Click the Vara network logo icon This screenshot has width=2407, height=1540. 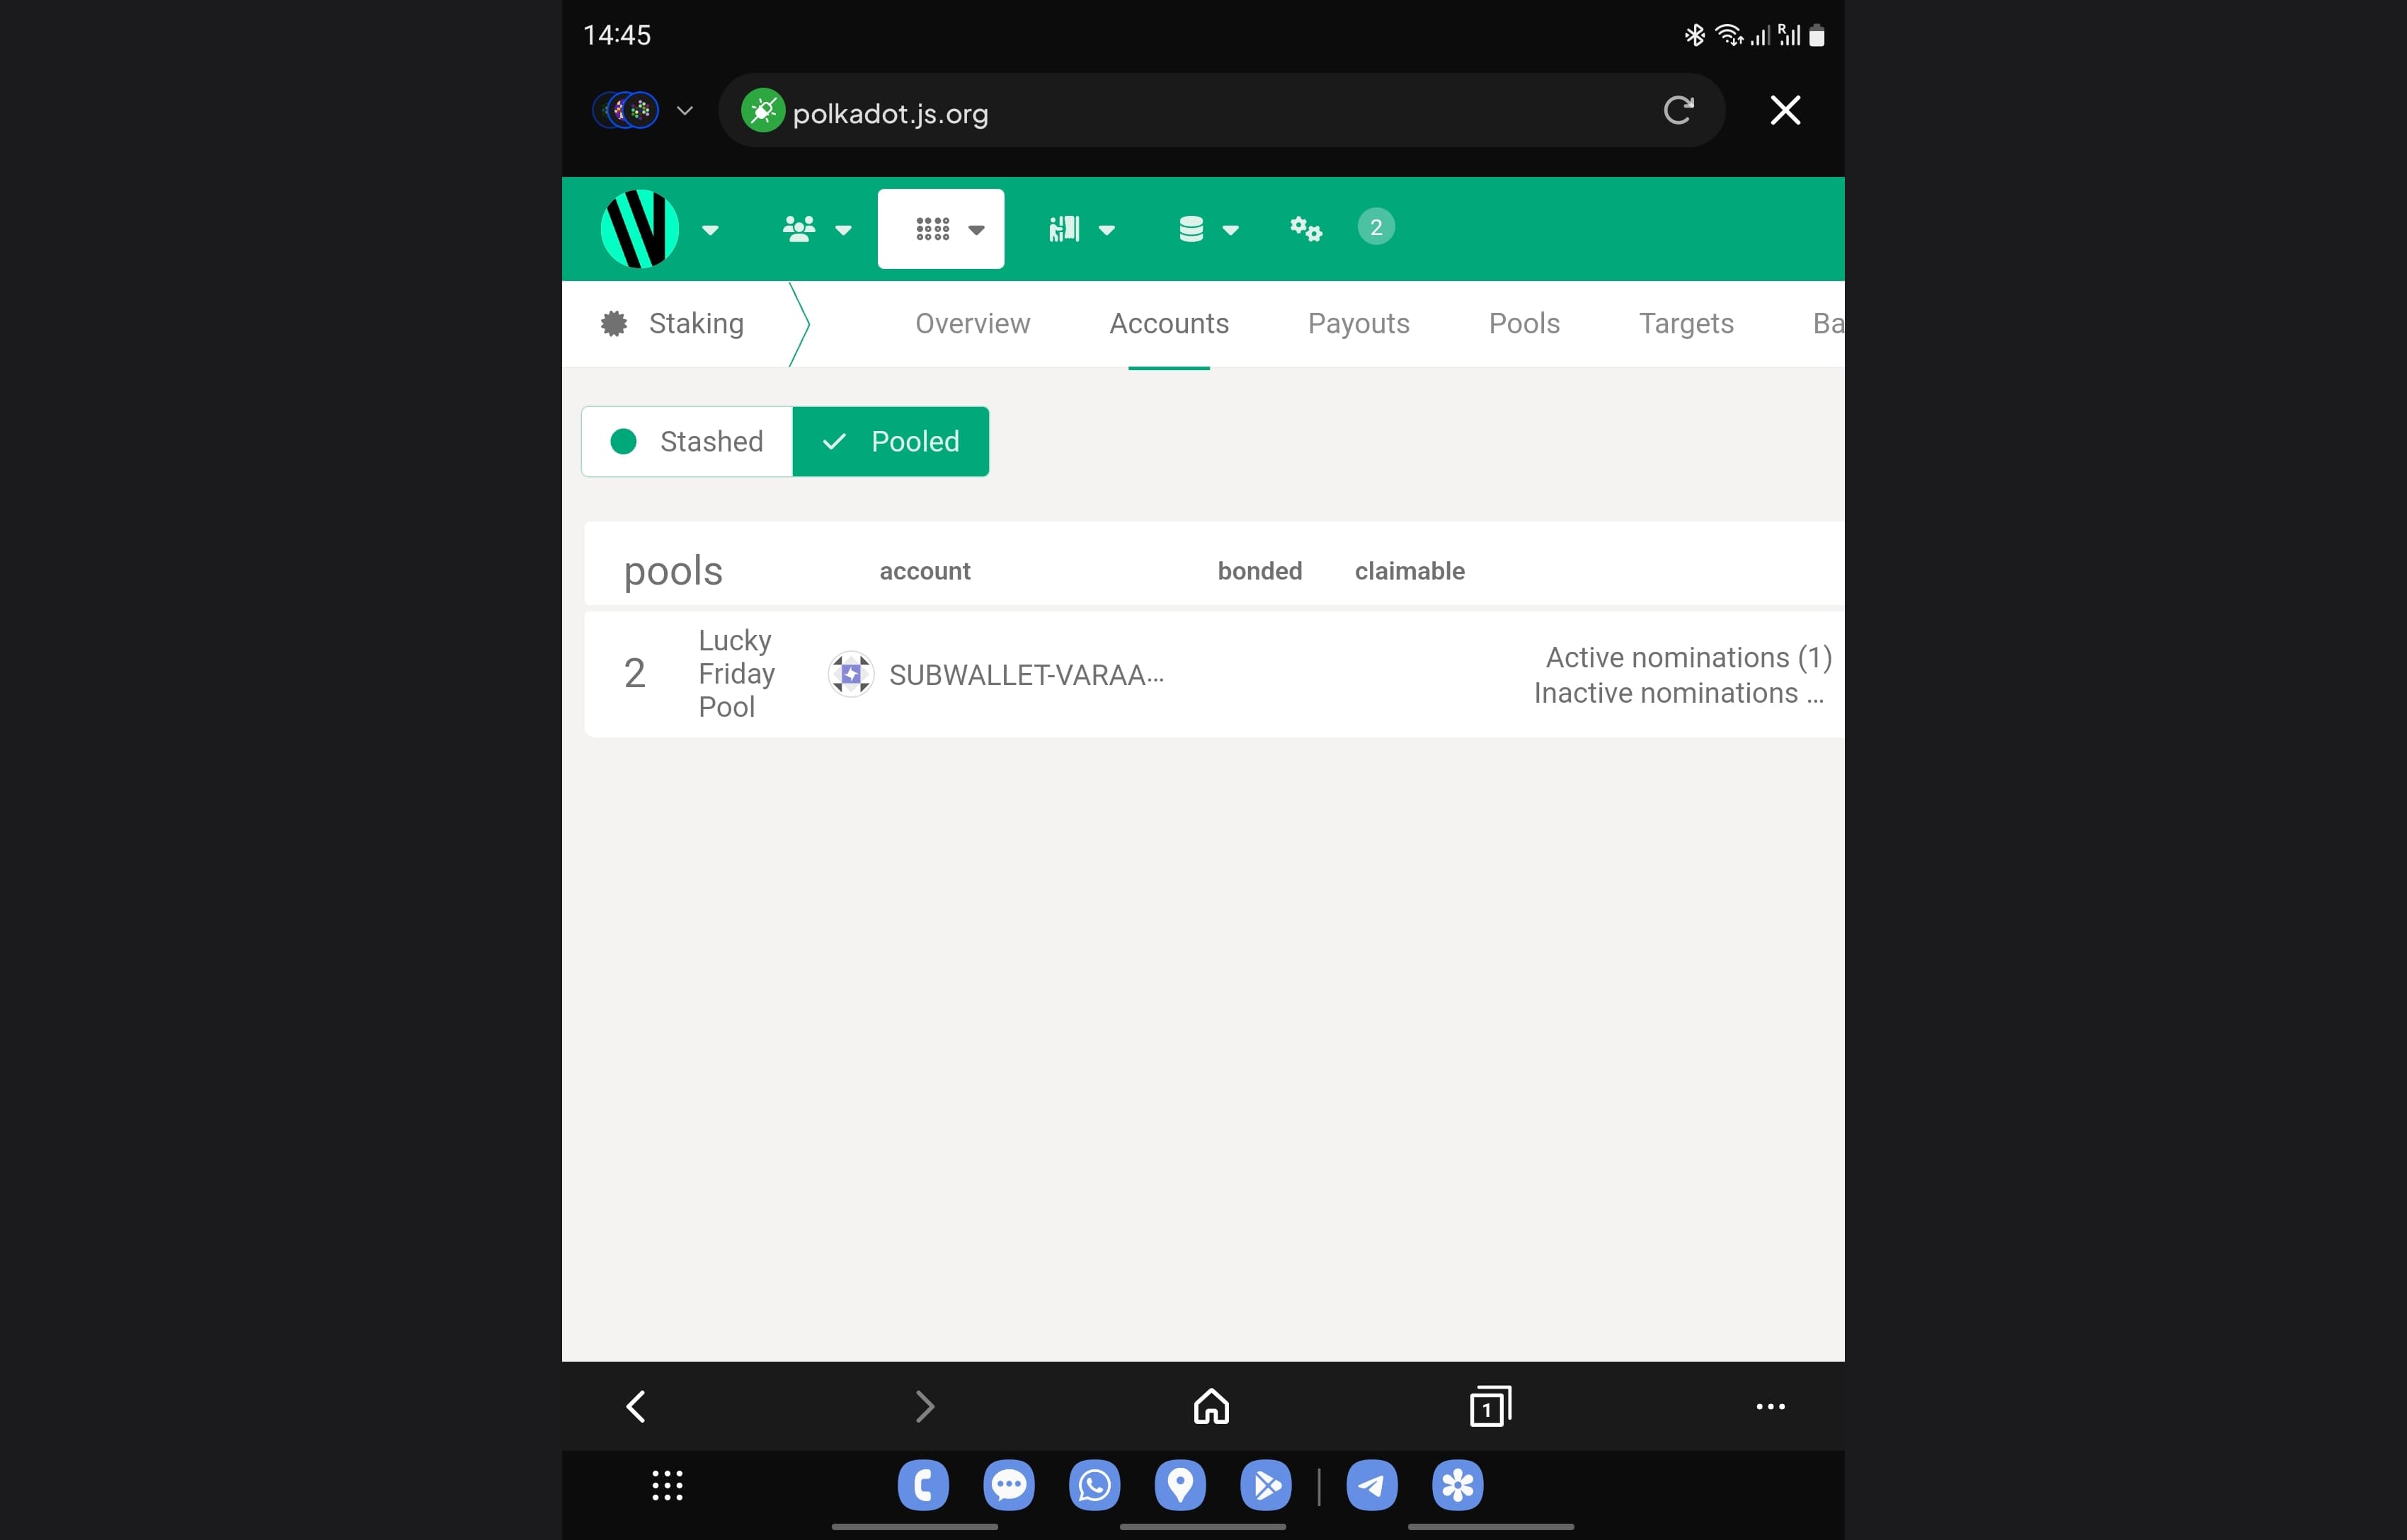click(x=639, y=229)
